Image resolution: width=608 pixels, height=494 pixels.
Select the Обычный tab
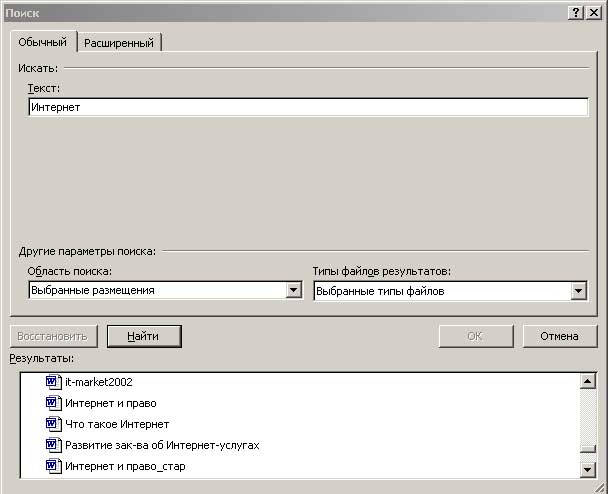42,42
